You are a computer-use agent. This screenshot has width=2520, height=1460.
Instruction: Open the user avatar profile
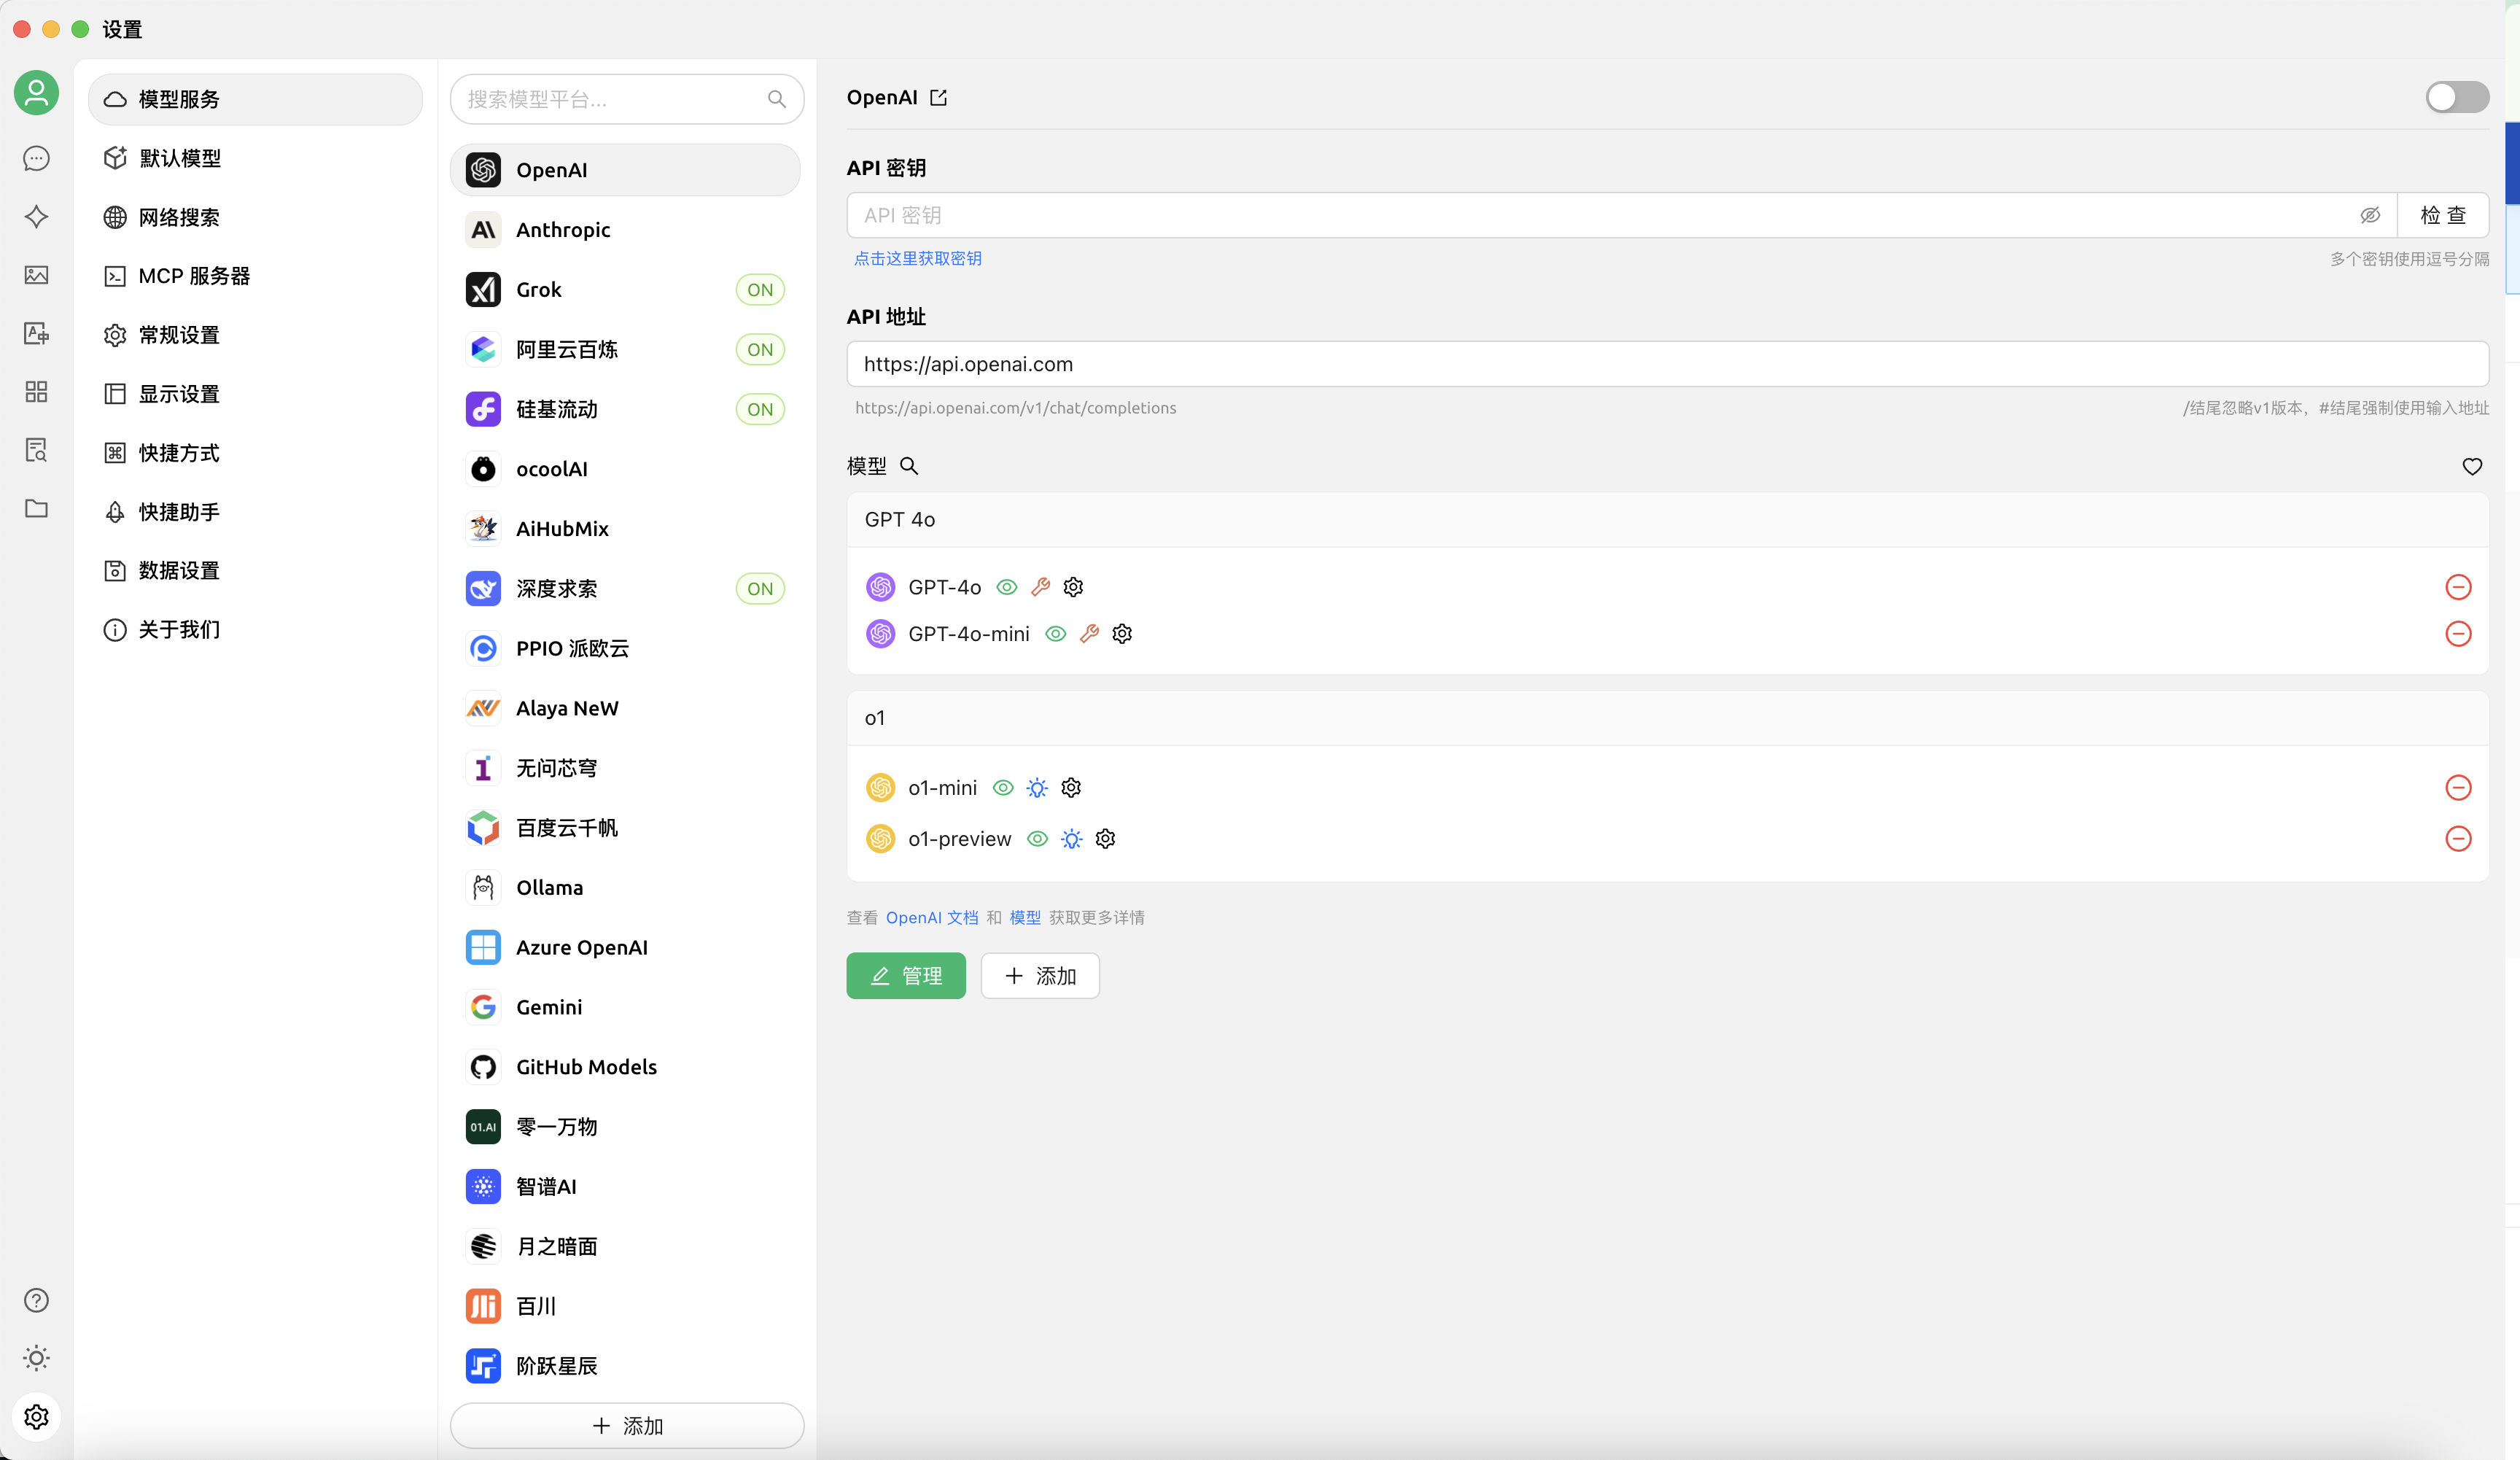point(36,93)
